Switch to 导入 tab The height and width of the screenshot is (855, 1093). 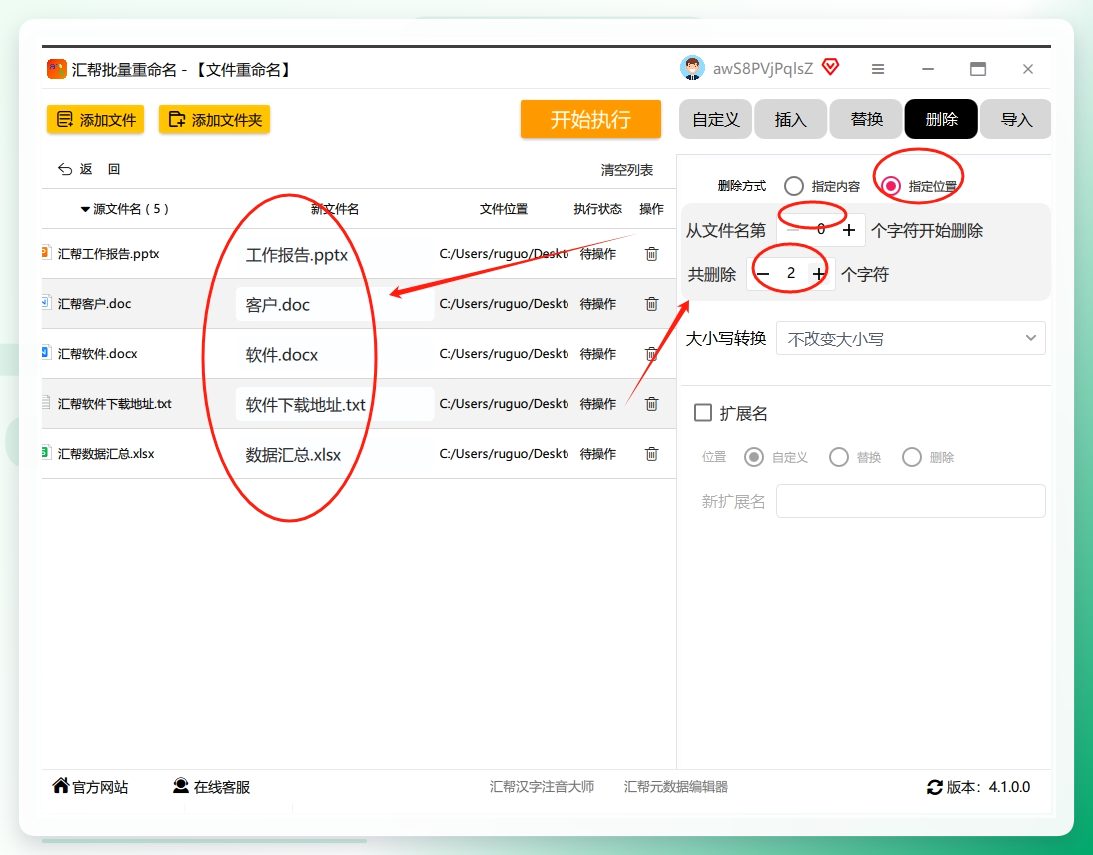pos(1016,119)
